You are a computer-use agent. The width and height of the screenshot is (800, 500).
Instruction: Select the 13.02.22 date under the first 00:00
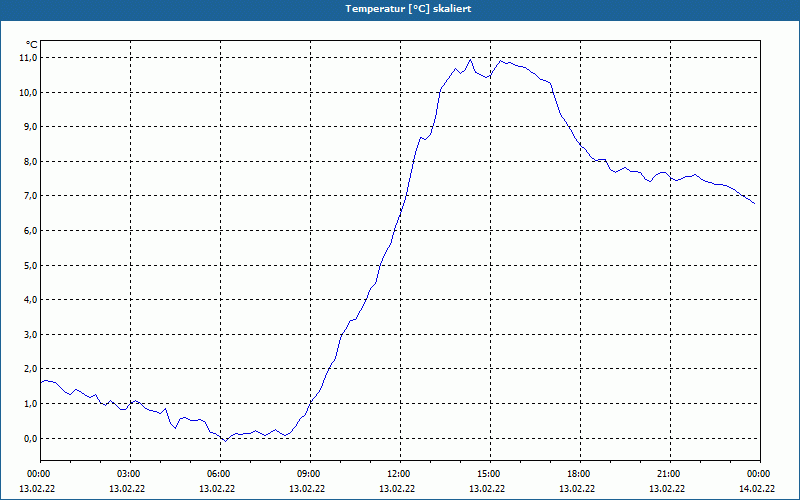pyautogui.click(x=37, y=488)
